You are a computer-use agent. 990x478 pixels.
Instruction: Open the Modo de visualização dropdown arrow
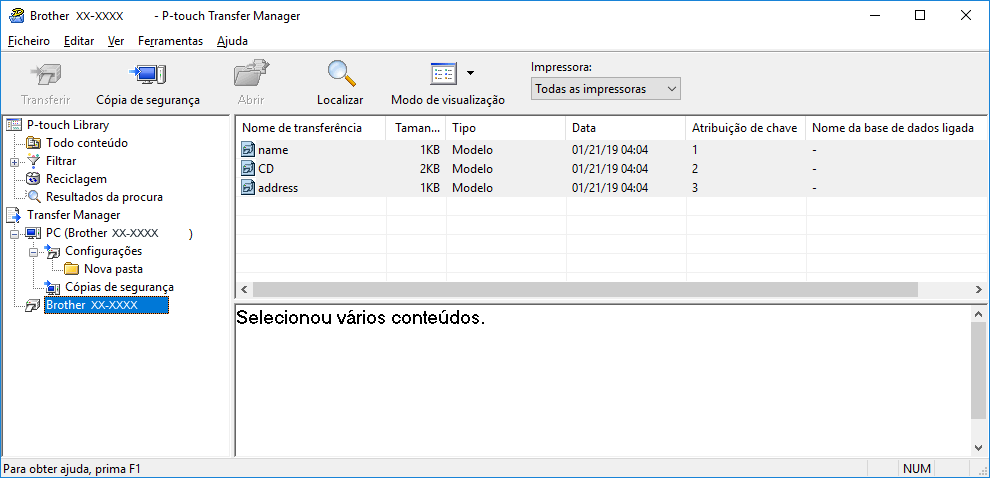click(x=470, y=73)
